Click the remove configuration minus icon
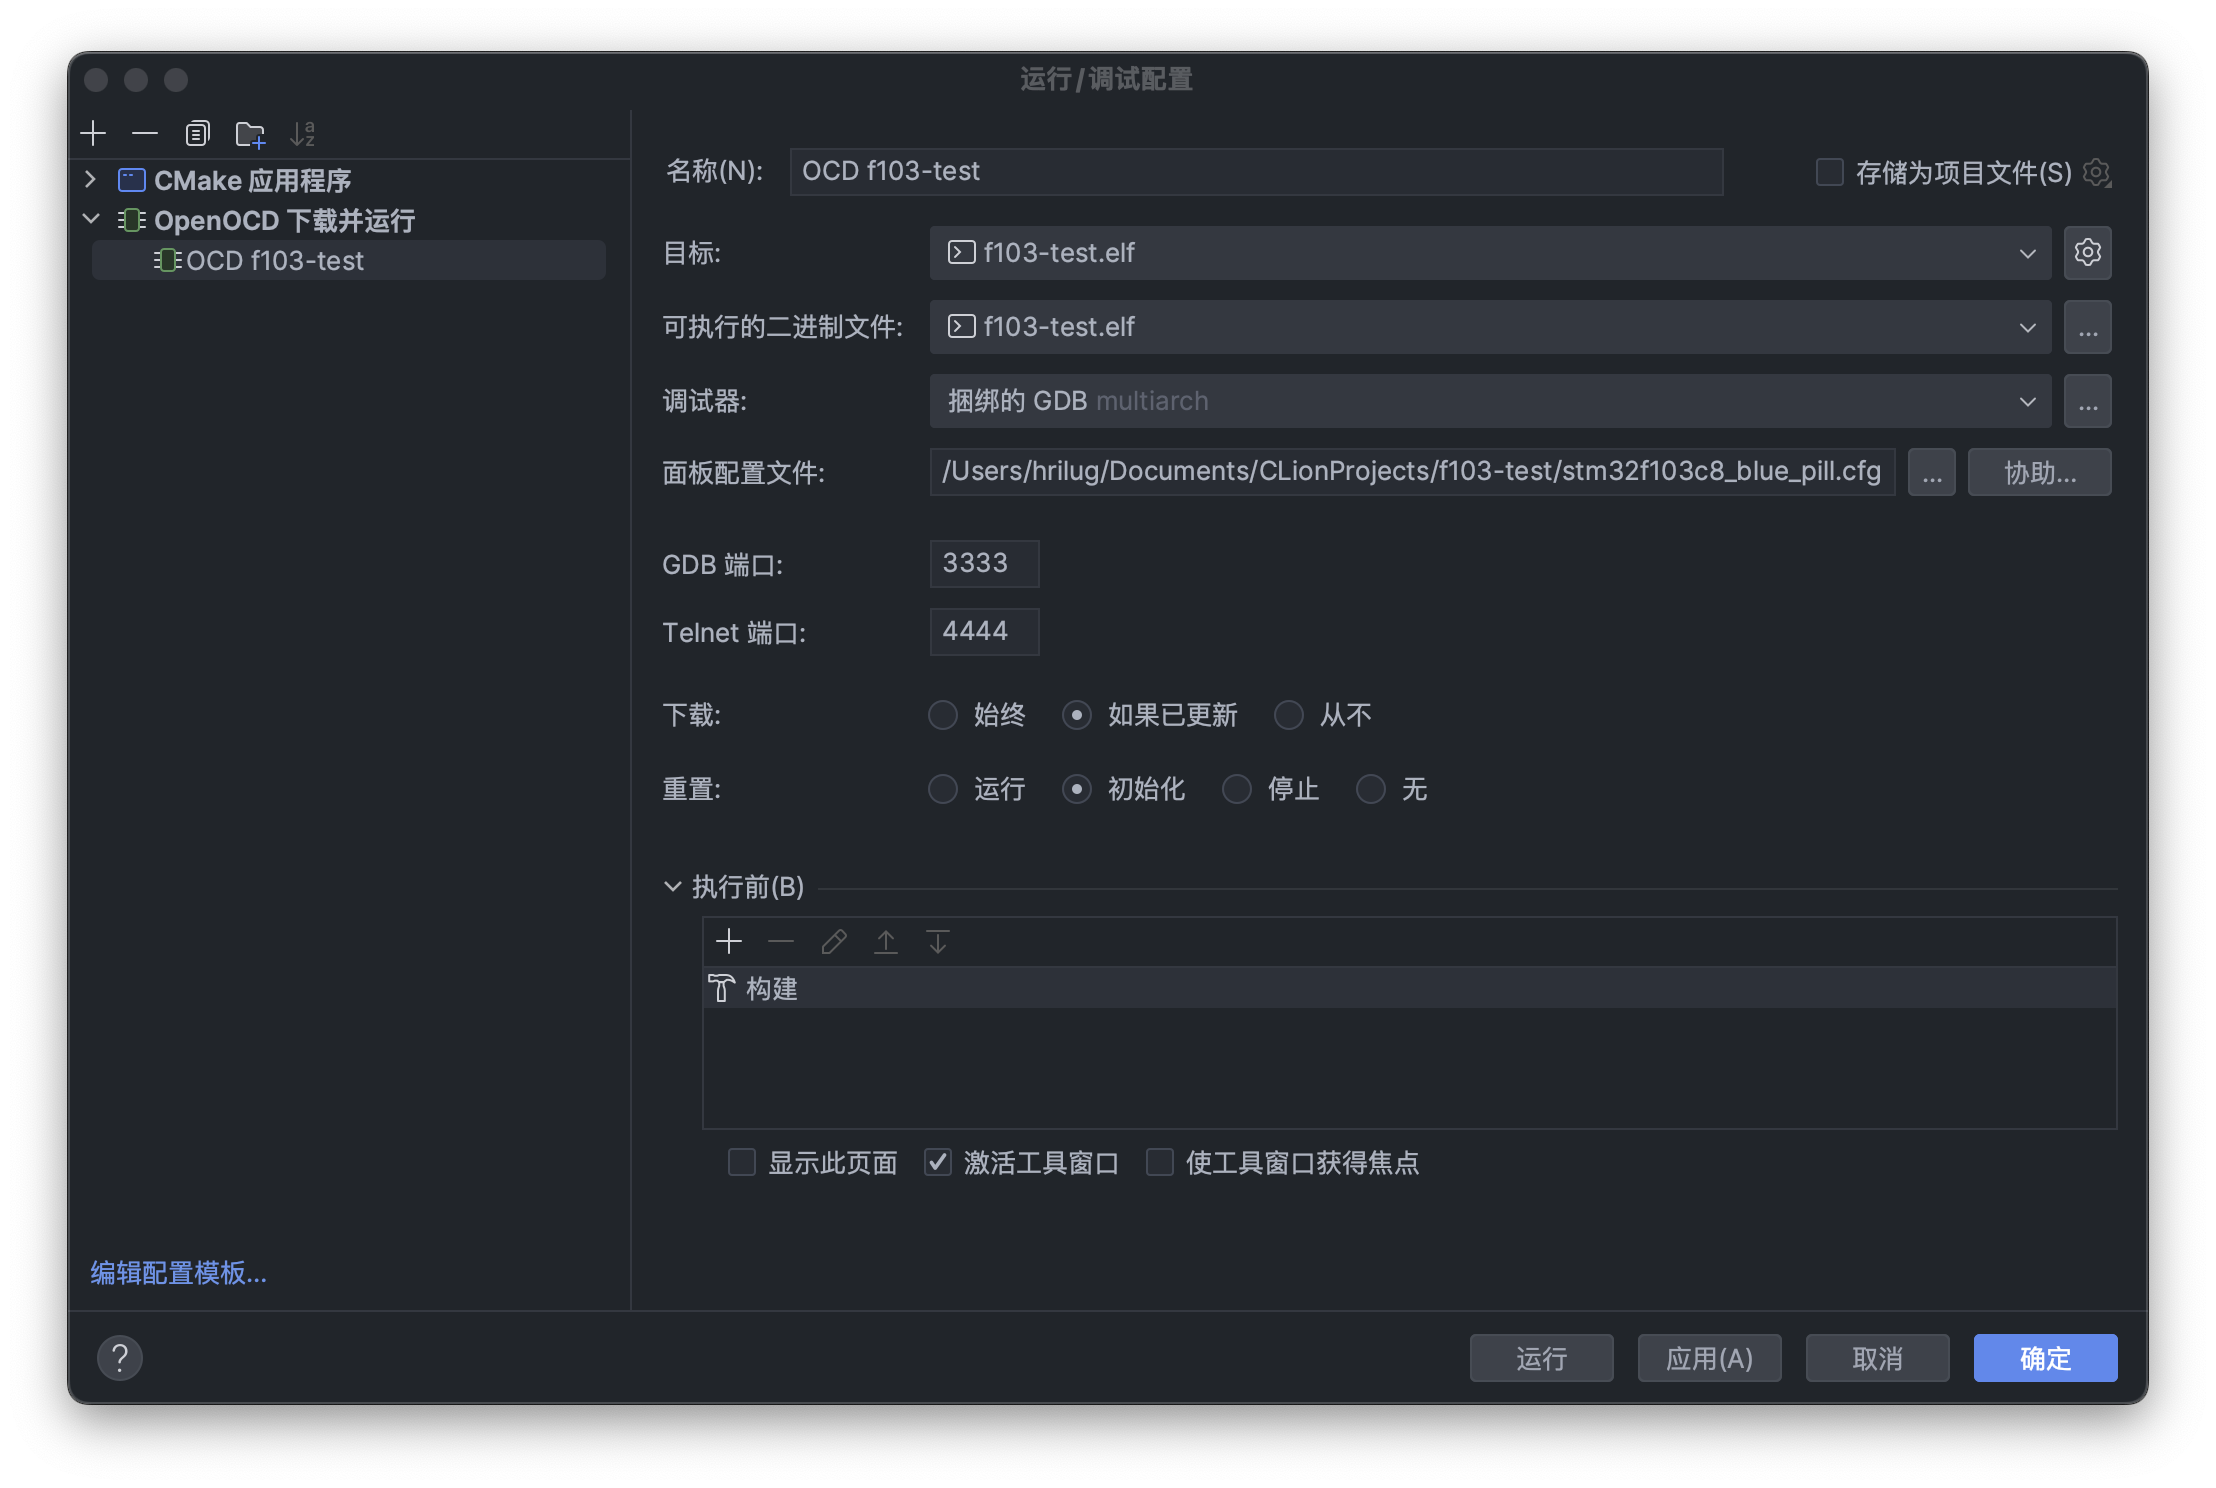2216x1488 pixels. click(145, 133)
